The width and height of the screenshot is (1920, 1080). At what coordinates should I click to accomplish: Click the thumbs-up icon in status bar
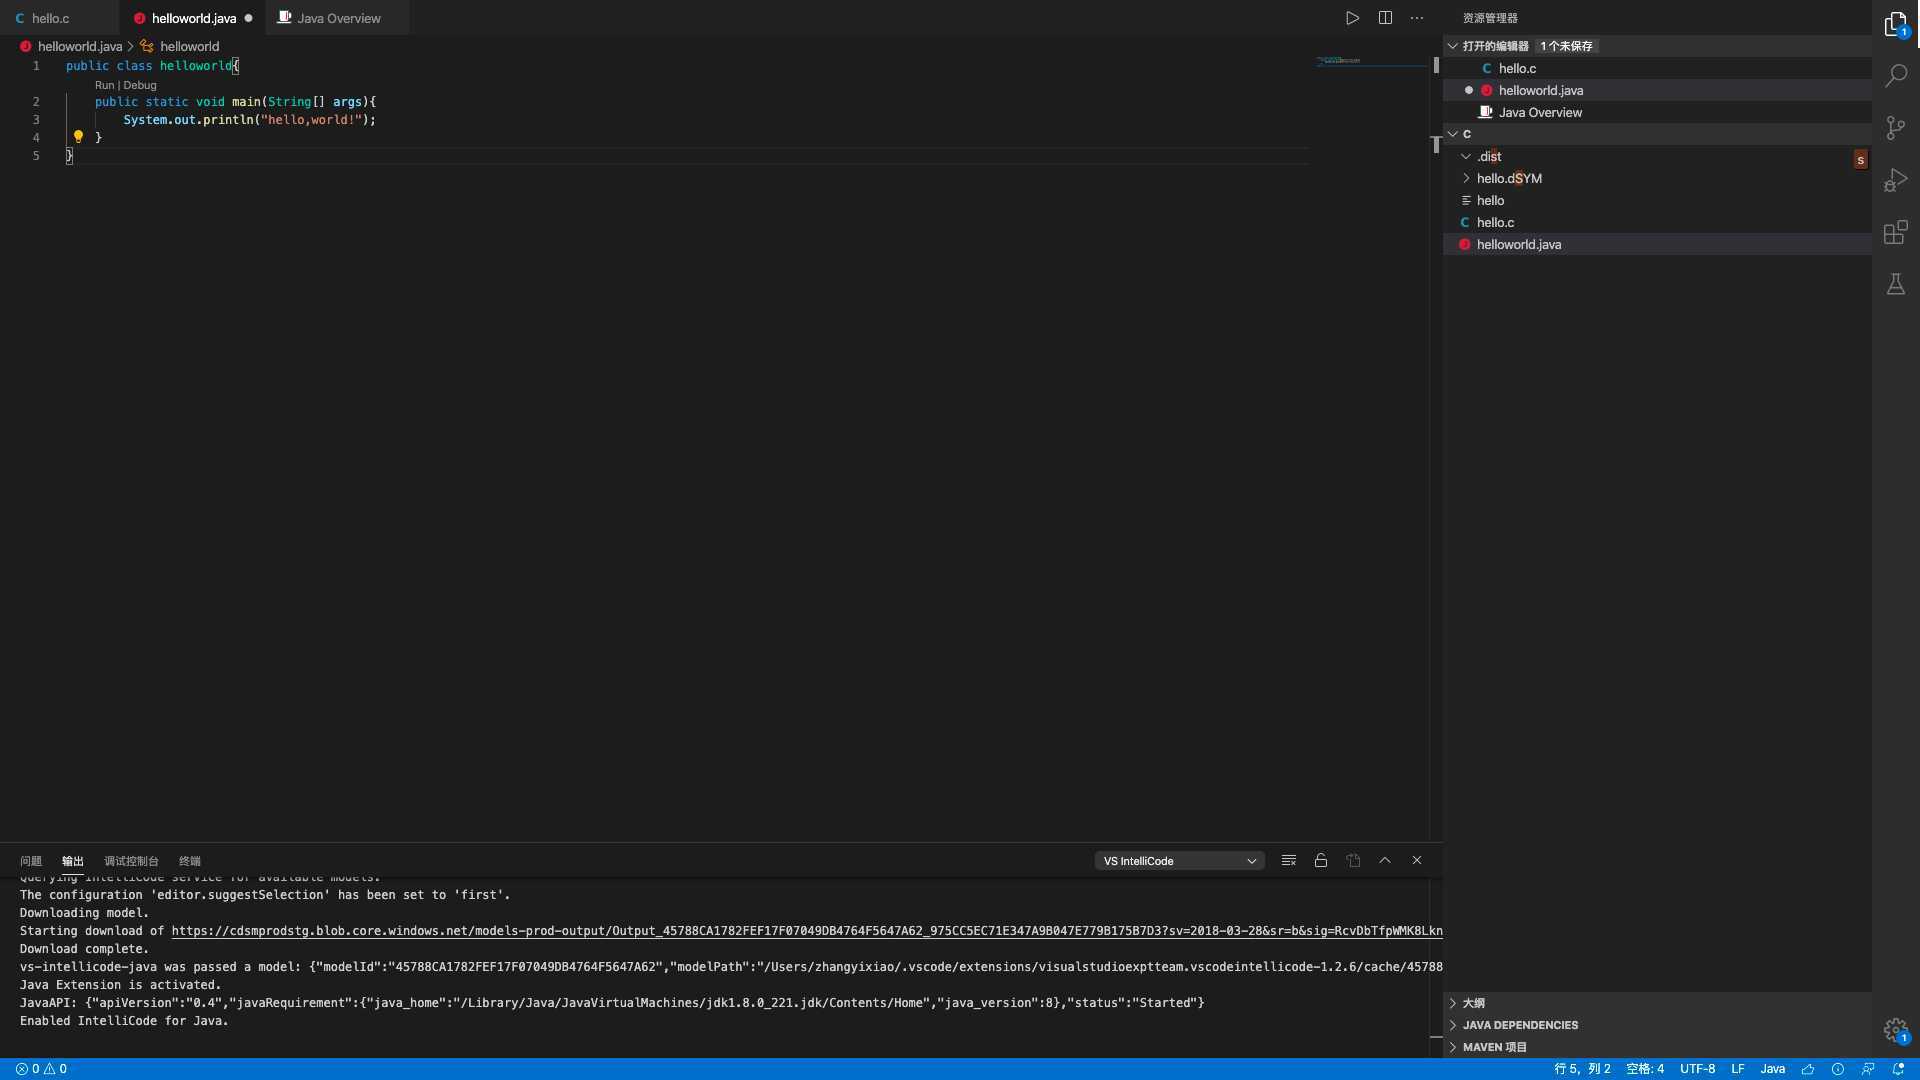coord(1808,1069)
